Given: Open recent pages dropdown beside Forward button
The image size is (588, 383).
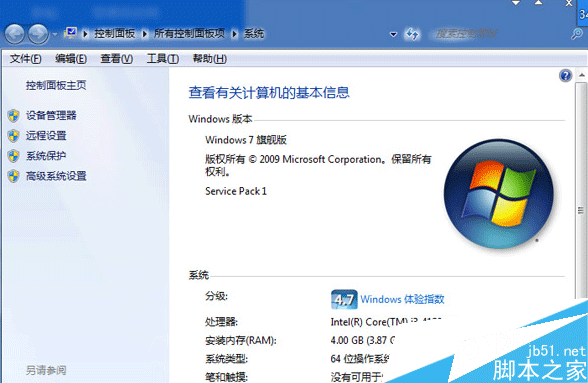Looking at the screenshot, I should click(x=55, y=35).
